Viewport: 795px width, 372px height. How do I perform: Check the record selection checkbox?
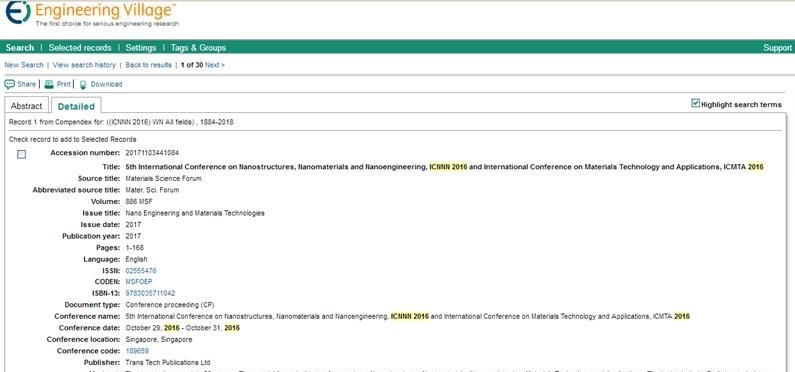point(21,155)
